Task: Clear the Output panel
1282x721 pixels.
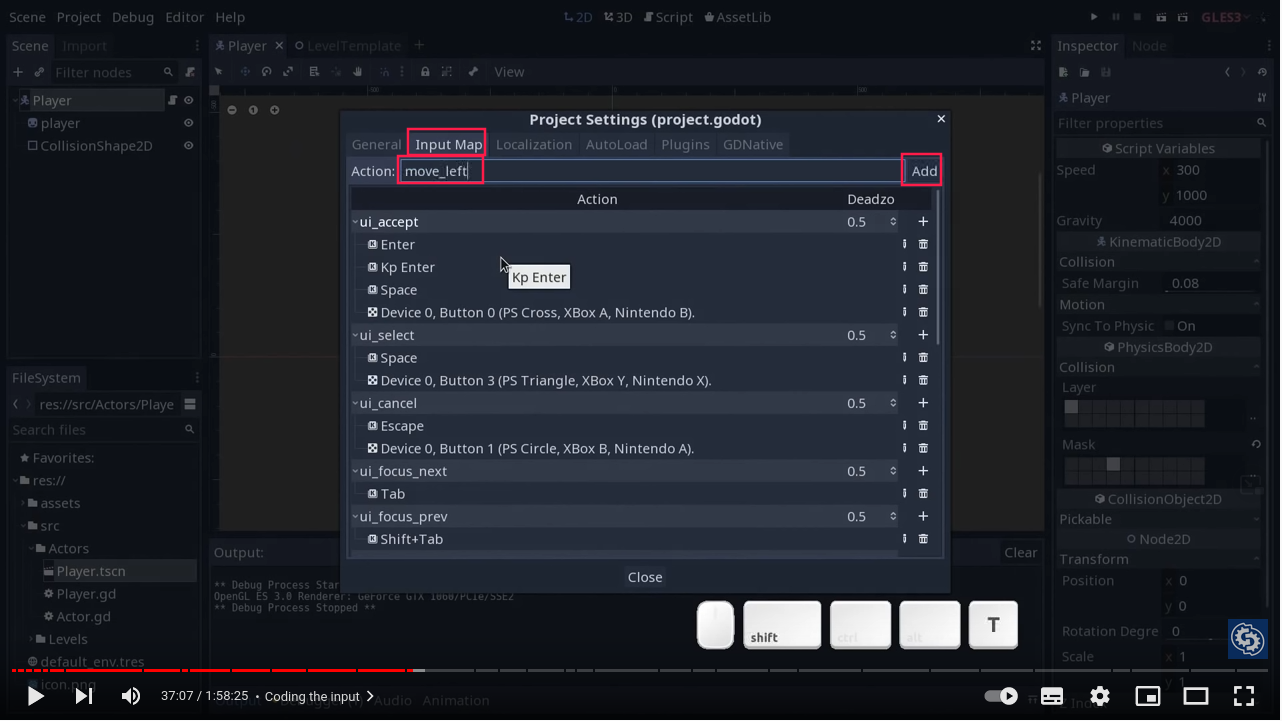Action: point(1020,552)
